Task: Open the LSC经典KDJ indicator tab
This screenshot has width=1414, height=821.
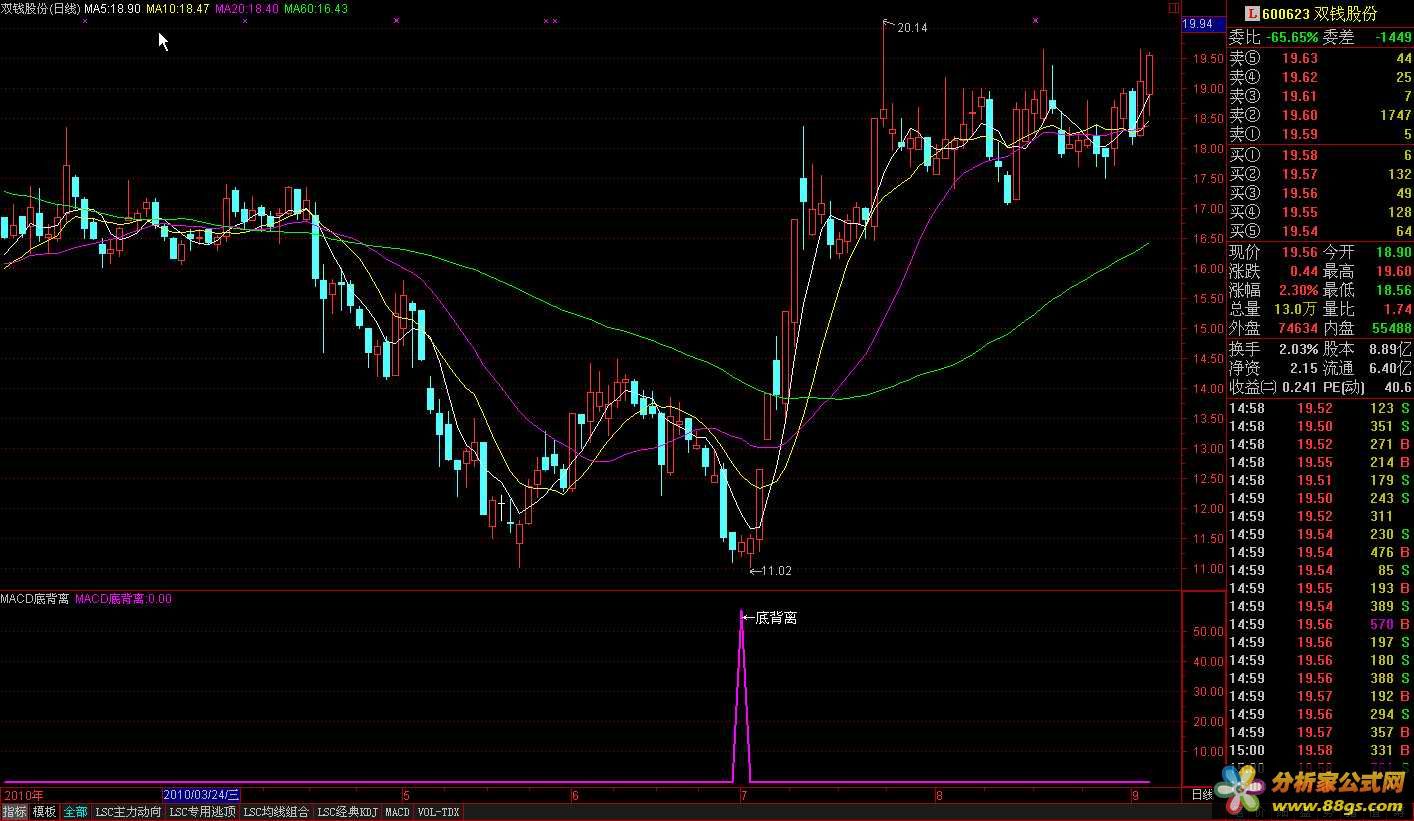Action: point(348,812)
